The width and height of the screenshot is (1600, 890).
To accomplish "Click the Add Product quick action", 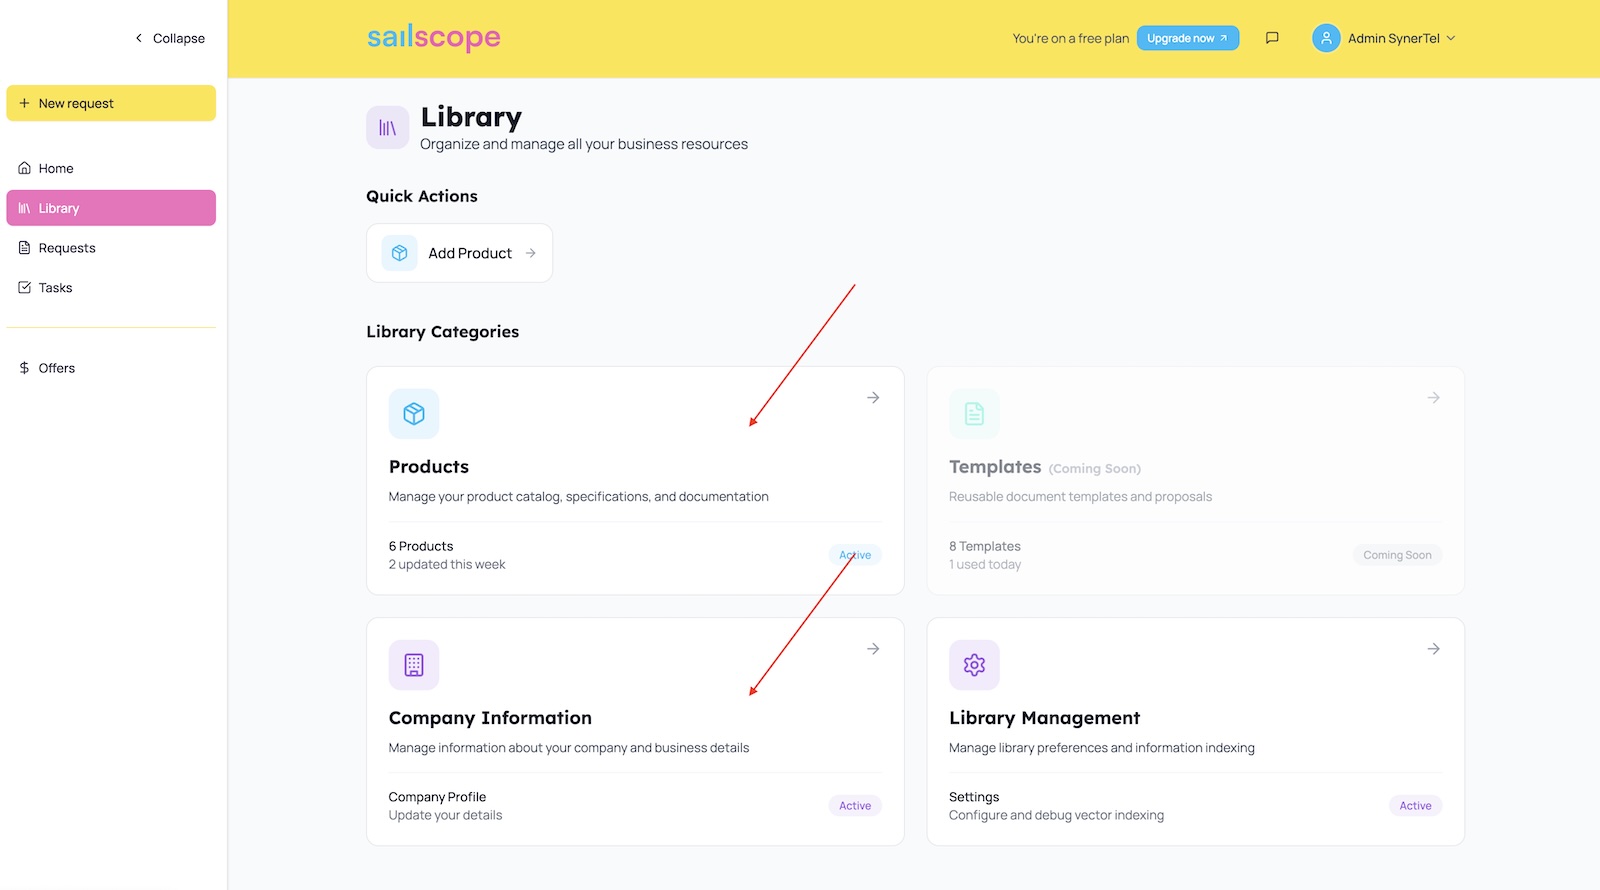I will (459, 253).
